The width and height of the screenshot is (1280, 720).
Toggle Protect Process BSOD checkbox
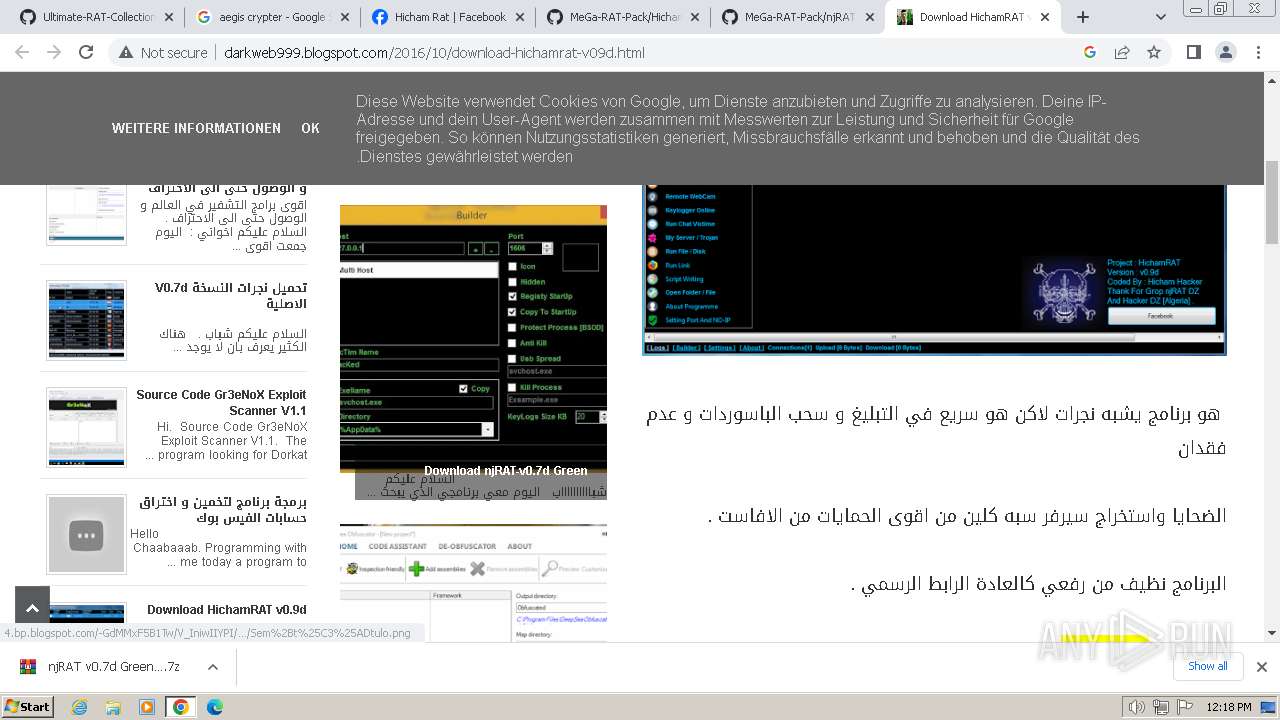(x=513, y=327)
